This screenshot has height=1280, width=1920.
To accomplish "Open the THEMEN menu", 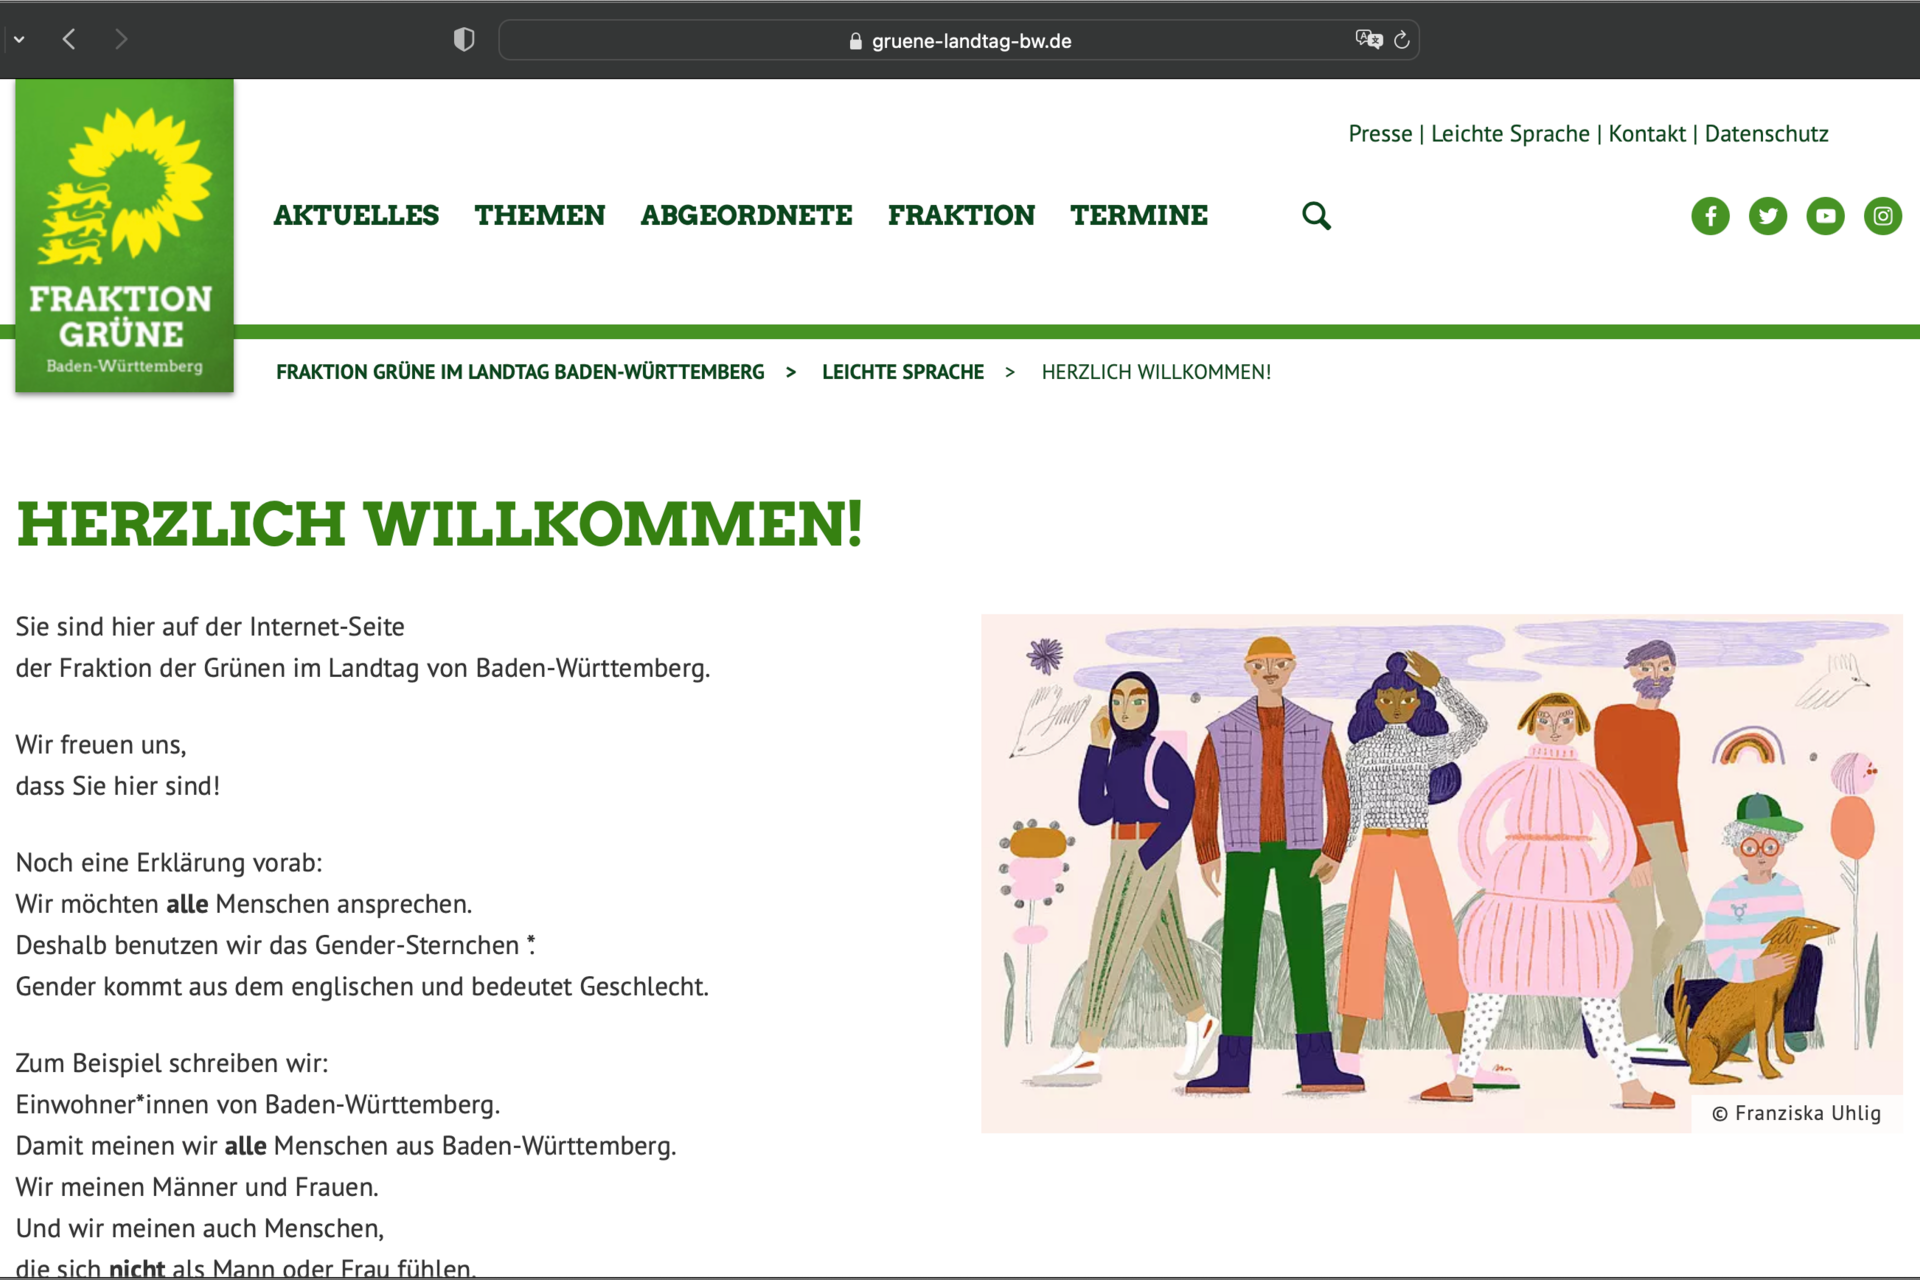I will tap(540, 215).
